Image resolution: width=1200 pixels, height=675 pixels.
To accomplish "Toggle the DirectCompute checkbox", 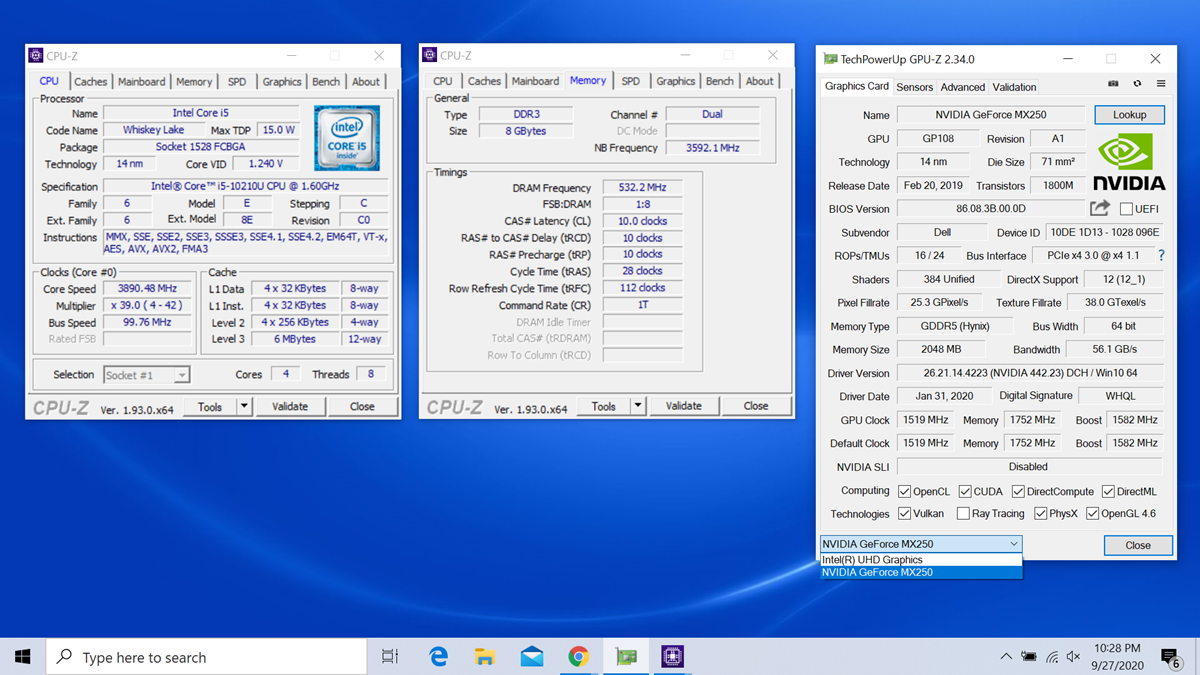I will [1018, 491].
